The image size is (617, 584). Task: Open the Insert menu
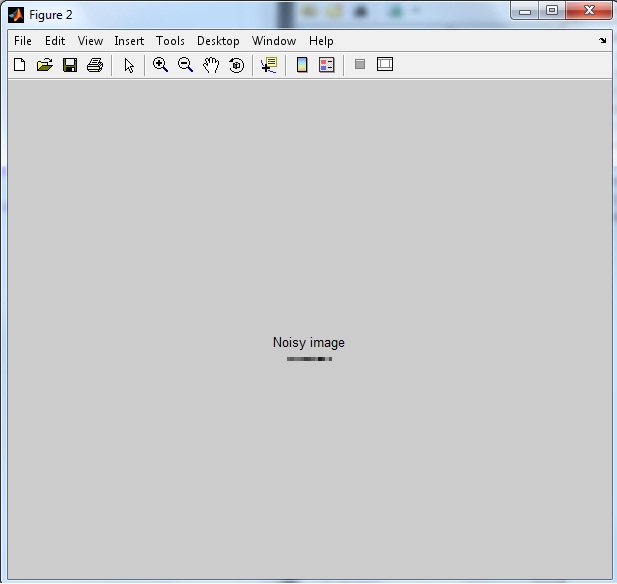tap(129, 41)
